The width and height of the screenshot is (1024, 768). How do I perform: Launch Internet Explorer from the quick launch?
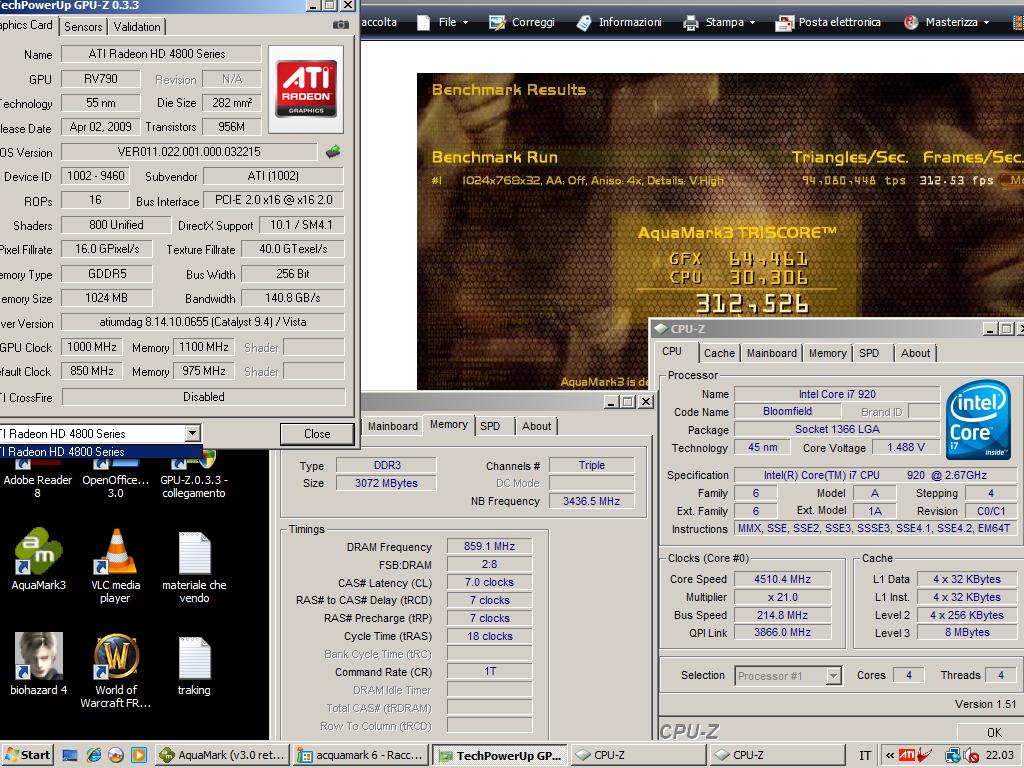pos(93,756)
